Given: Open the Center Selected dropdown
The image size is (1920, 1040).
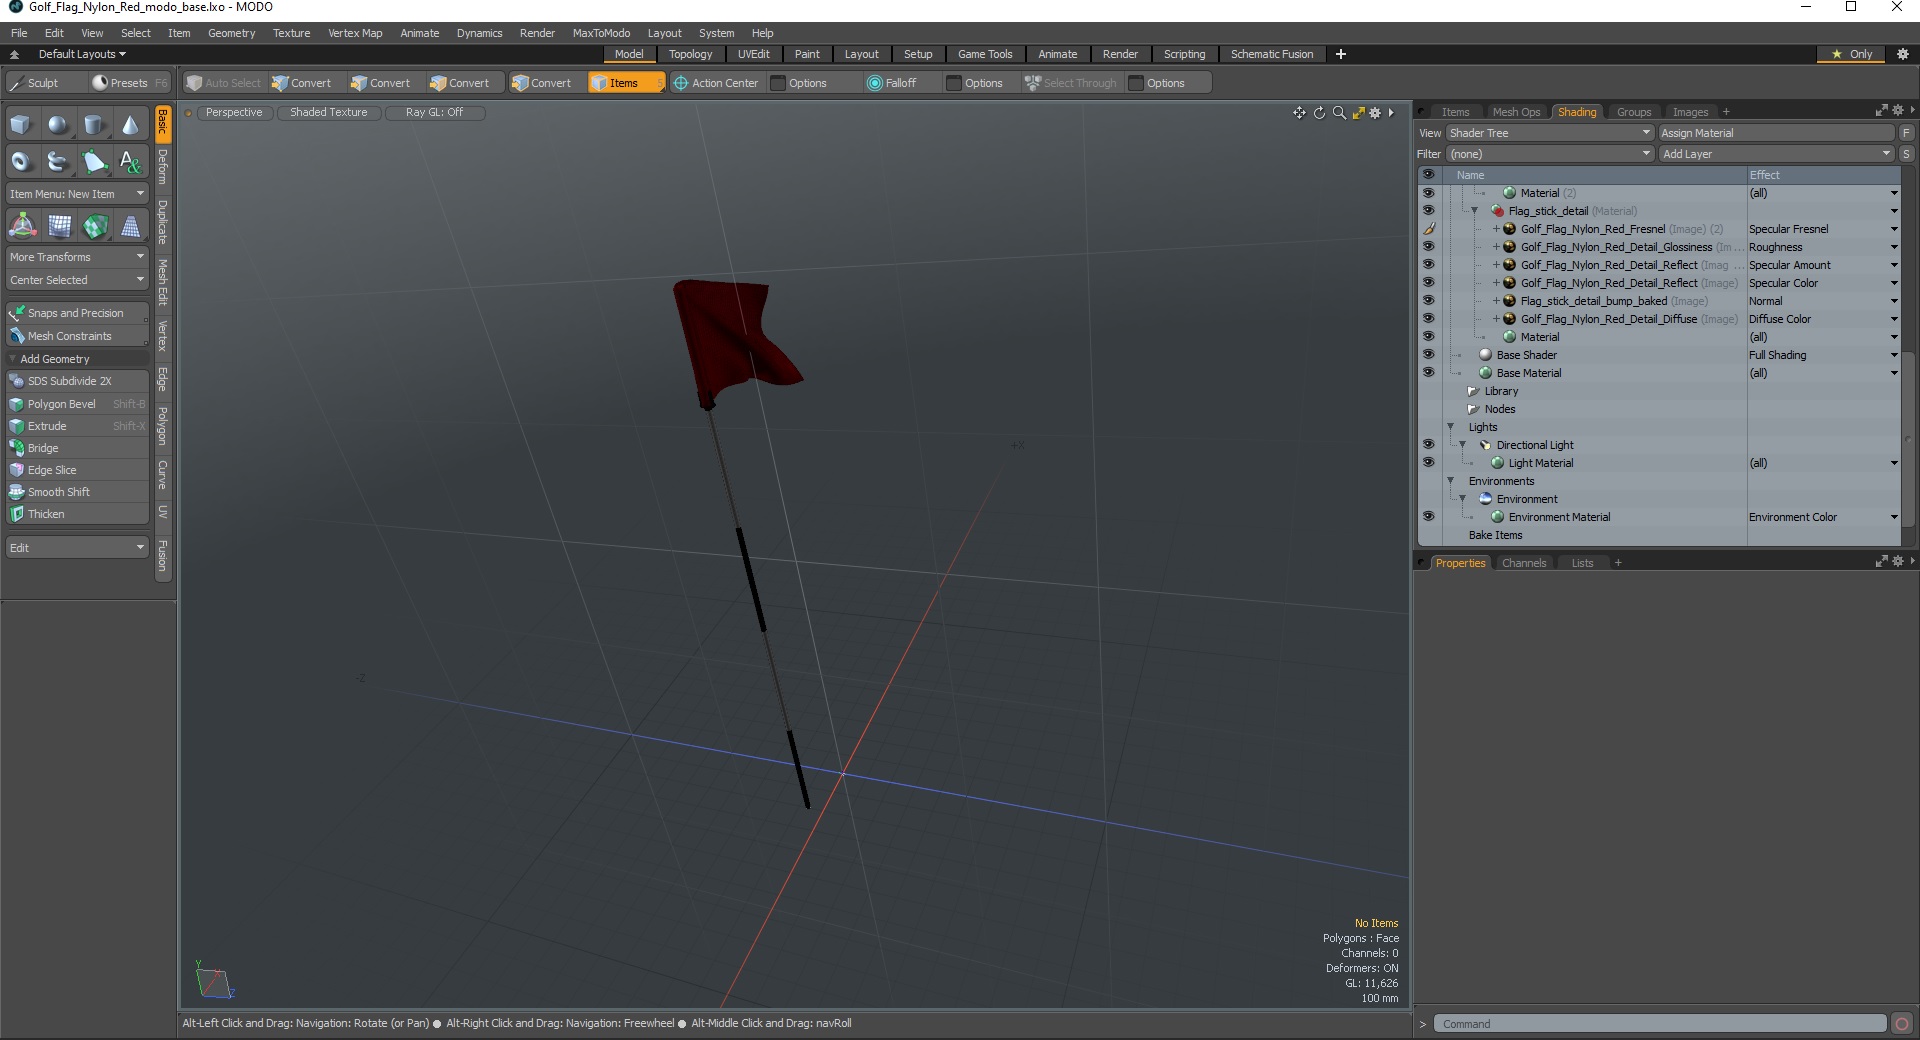Looking at the screenshot, I should point(77,280).
